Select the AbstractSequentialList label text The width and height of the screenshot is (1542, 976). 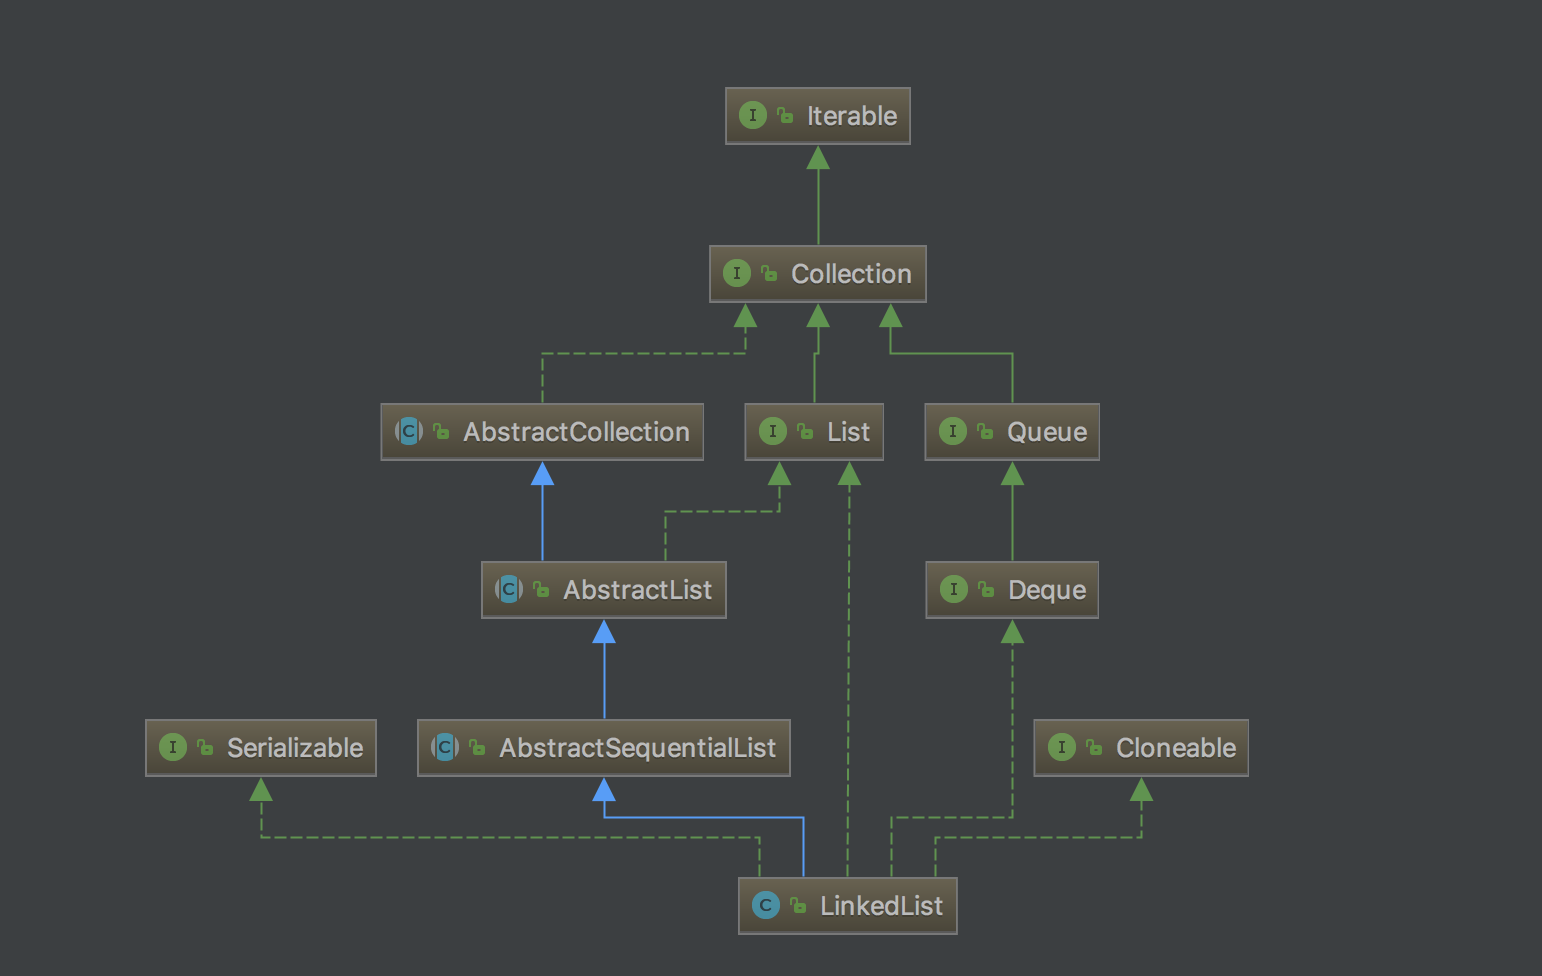click(637, 748)
